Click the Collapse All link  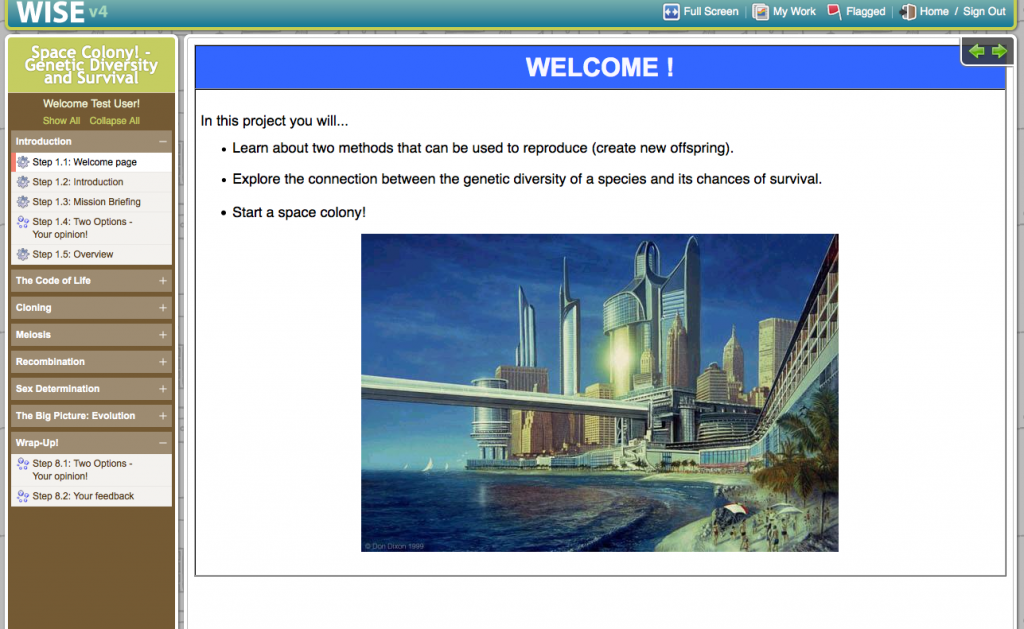pyautogui.click(x=114, y=121)
